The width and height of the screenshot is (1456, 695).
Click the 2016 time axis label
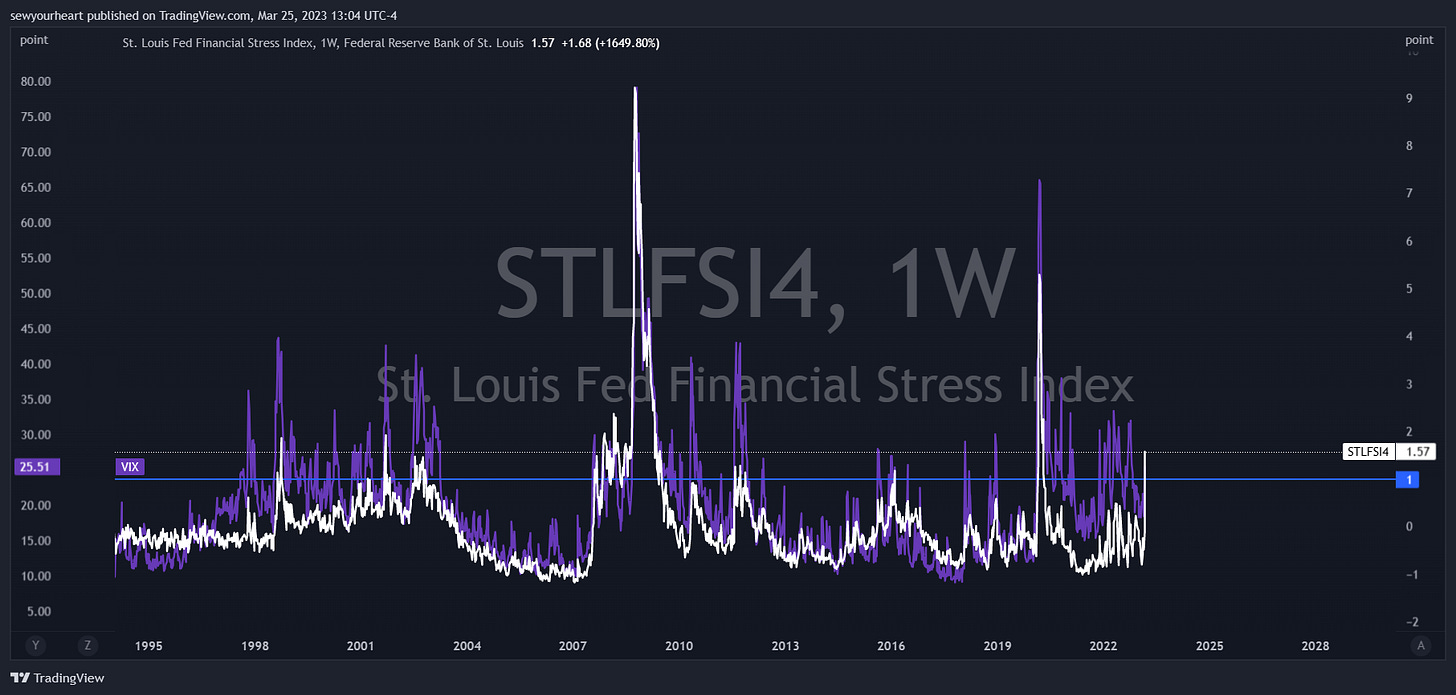[891, 646]
